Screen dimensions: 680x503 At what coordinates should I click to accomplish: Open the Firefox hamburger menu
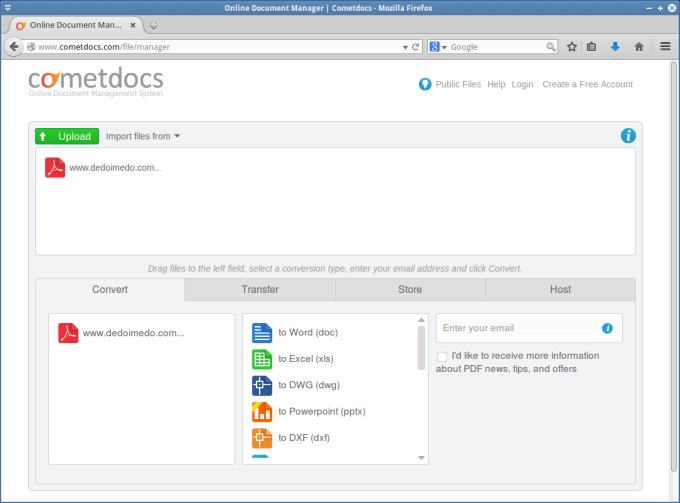(x=665, y=46)
